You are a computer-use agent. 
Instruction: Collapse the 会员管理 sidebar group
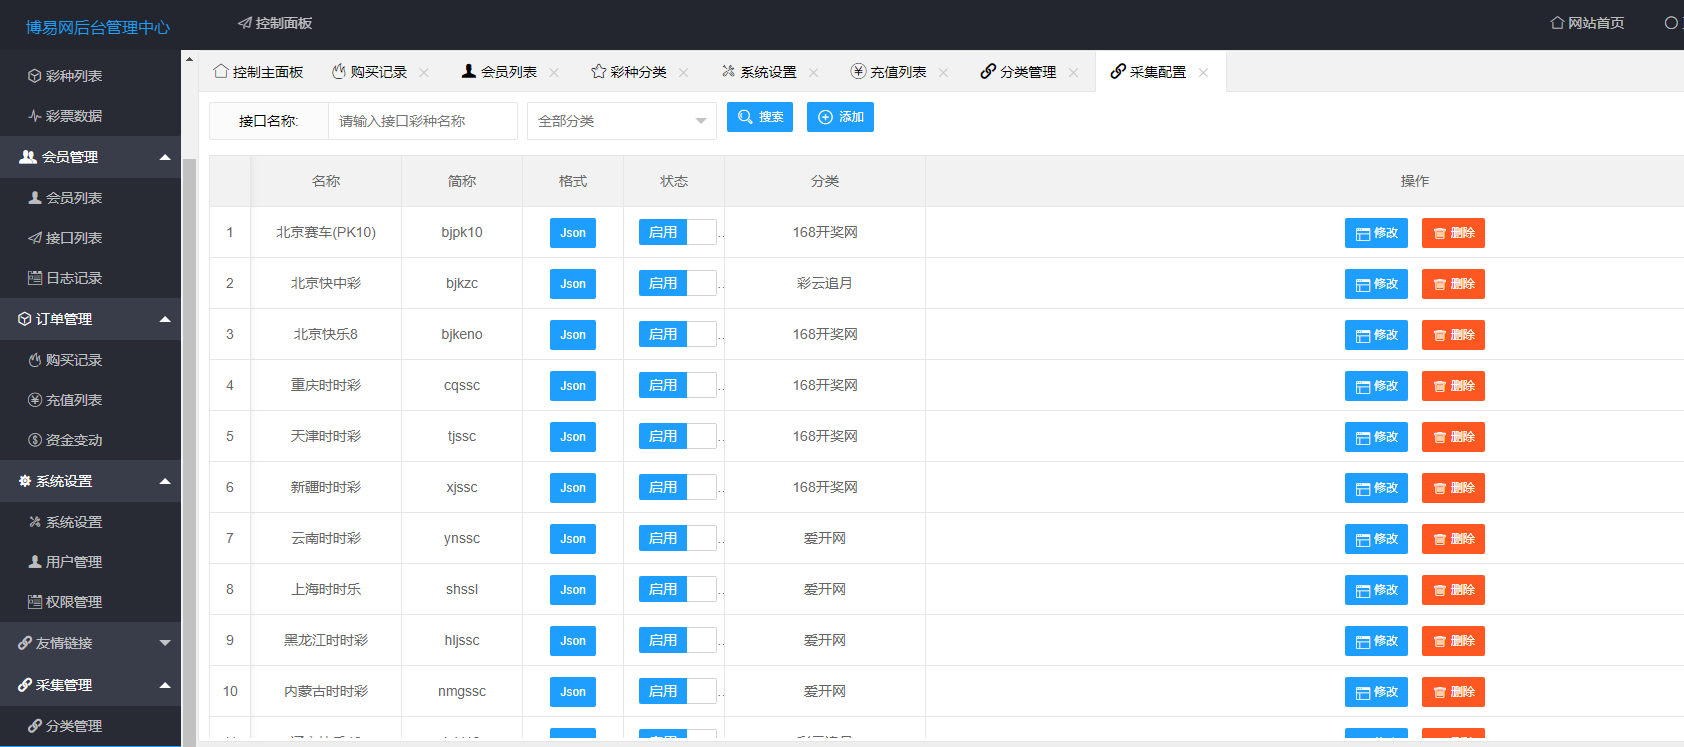tap(90, 157)
